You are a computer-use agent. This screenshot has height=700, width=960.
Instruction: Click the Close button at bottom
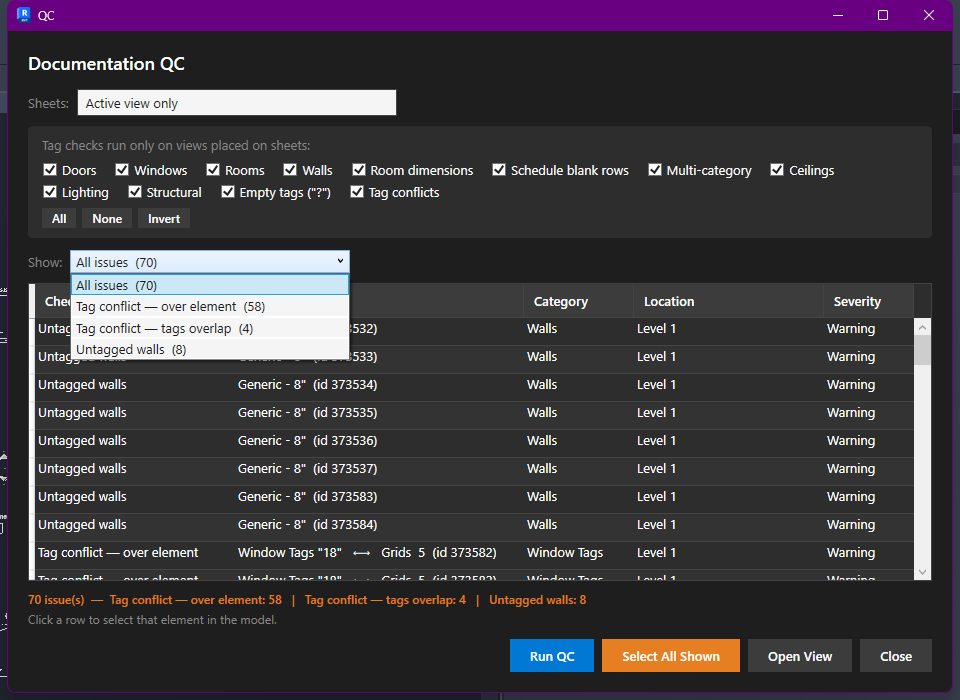click(896, 656)
